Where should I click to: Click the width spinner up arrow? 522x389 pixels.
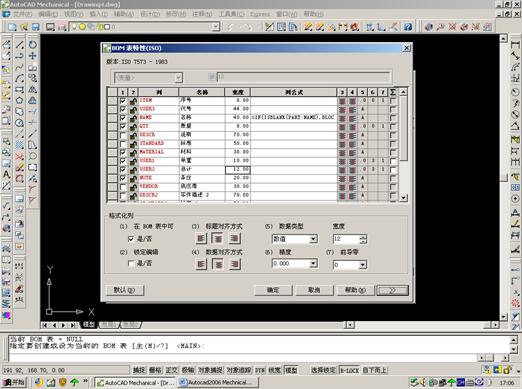pos(363,236)
